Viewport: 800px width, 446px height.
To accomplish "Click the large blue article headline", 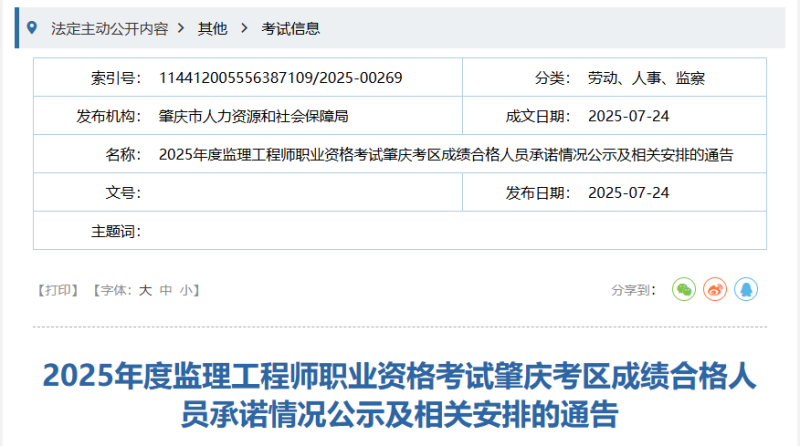I will pyautogui.click(x=399, y=395).
